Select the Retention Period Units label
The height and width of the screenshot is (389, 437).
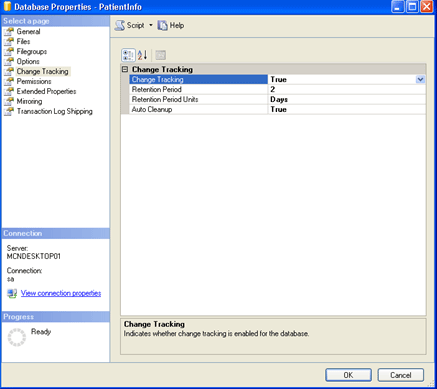(x=165, y=99)
